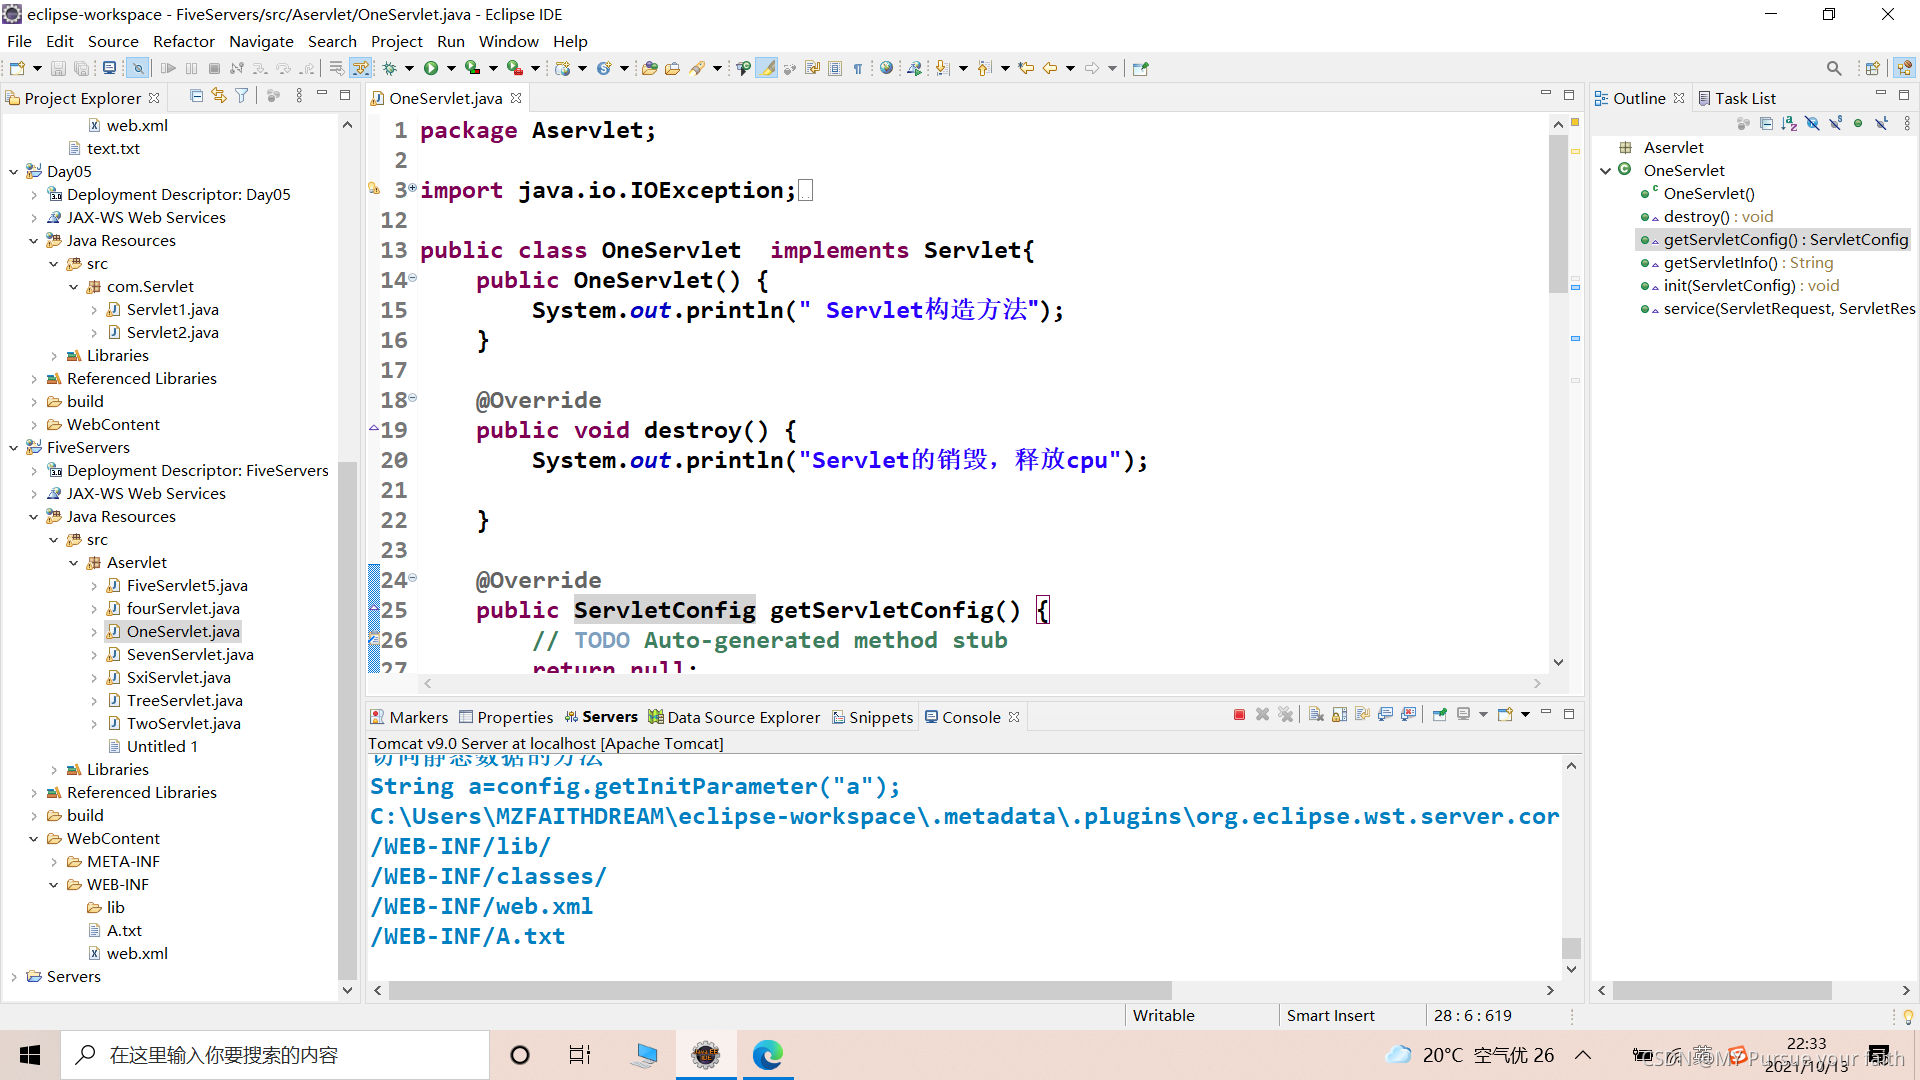Click the Run green play button
Screen dimensions: 1920x1080
[431, 68]
